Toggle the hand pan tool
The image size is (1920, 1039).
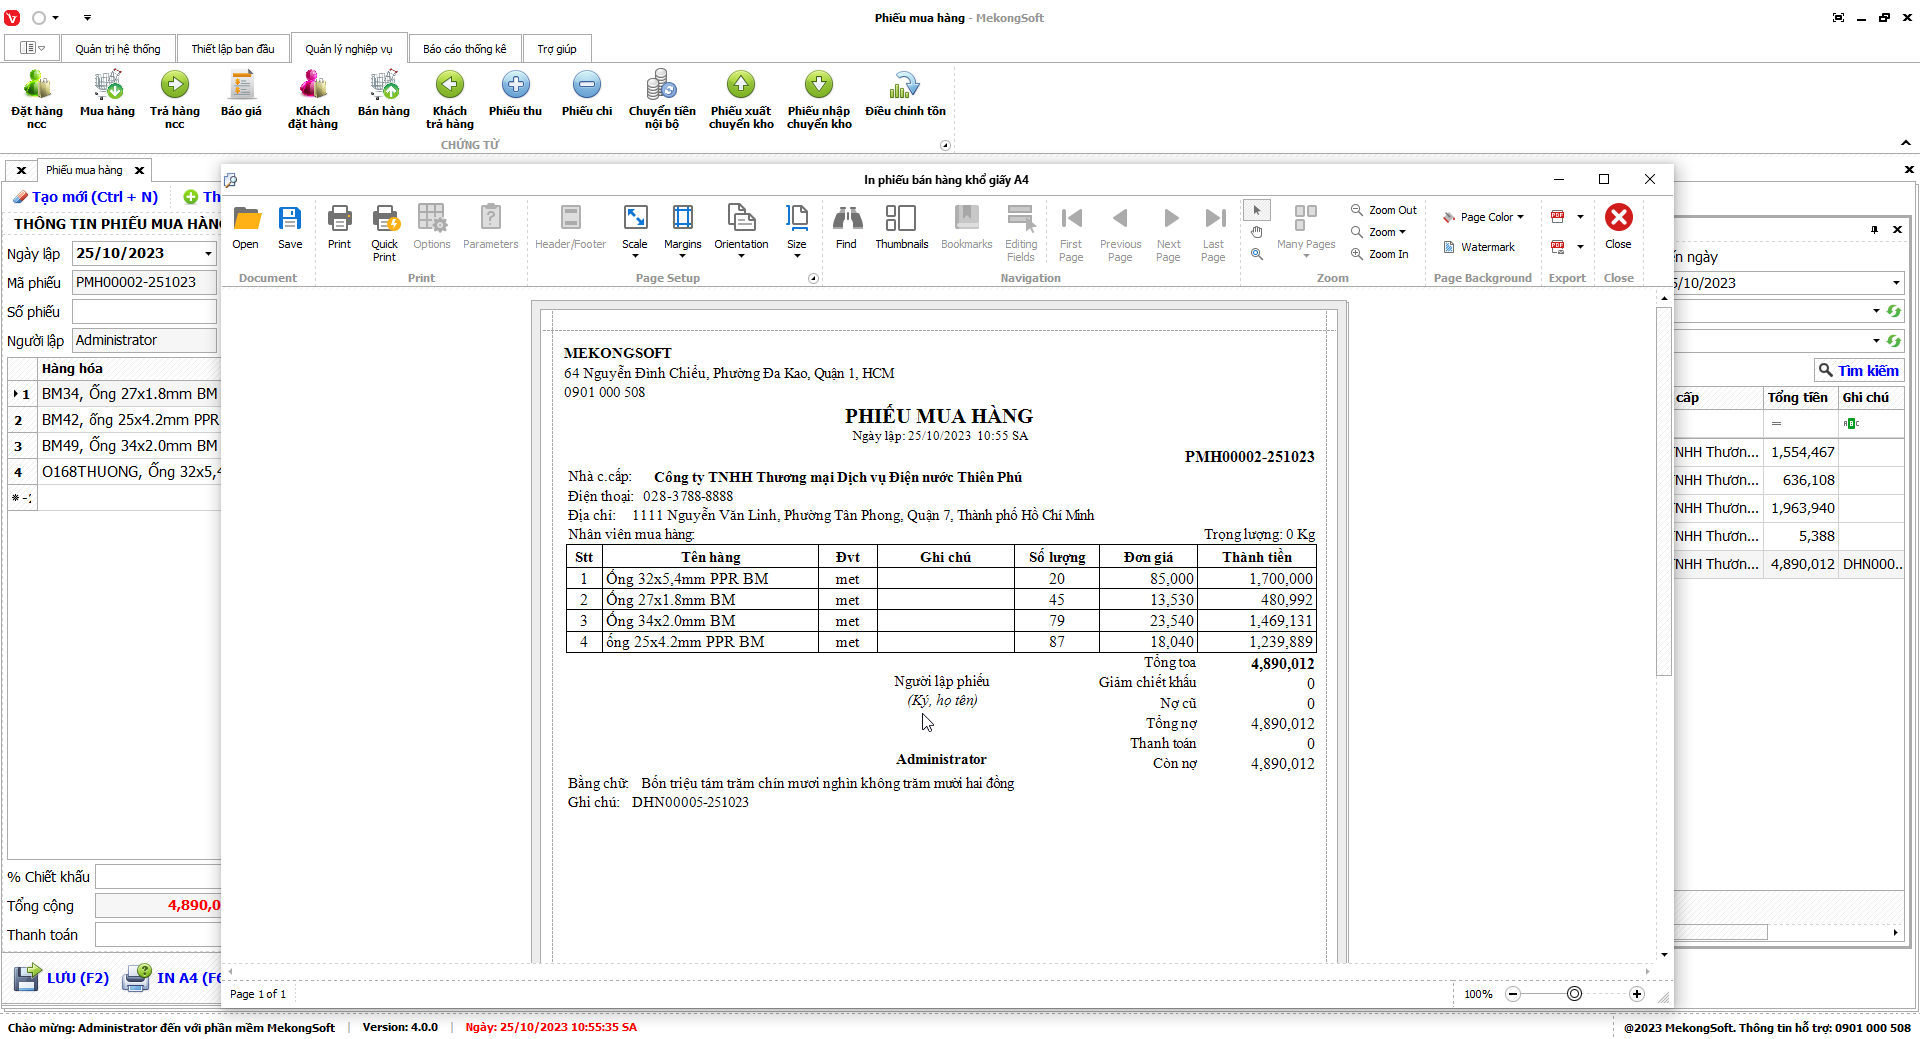click(x=1257, y=232)
